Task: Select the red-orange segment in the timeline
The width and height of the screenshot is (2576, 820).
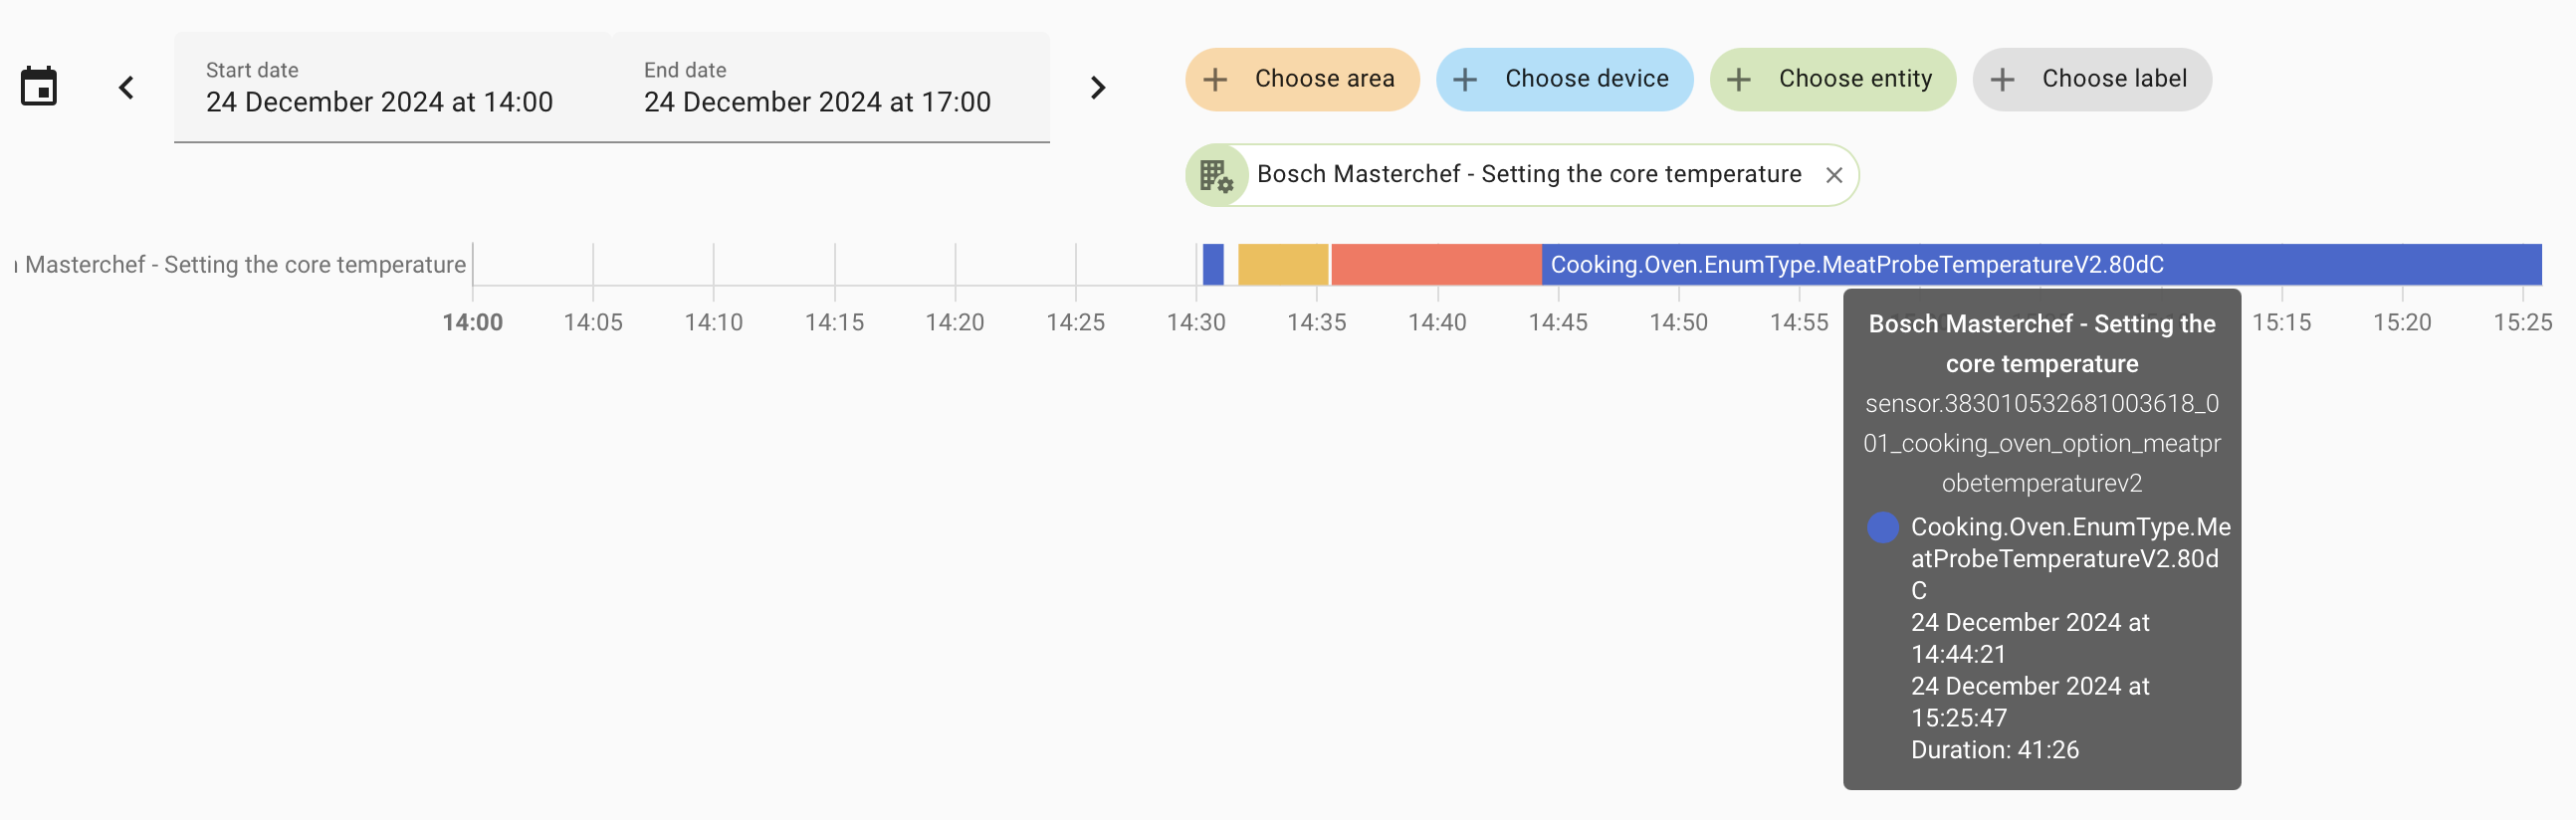Action: click(1436, 265)
